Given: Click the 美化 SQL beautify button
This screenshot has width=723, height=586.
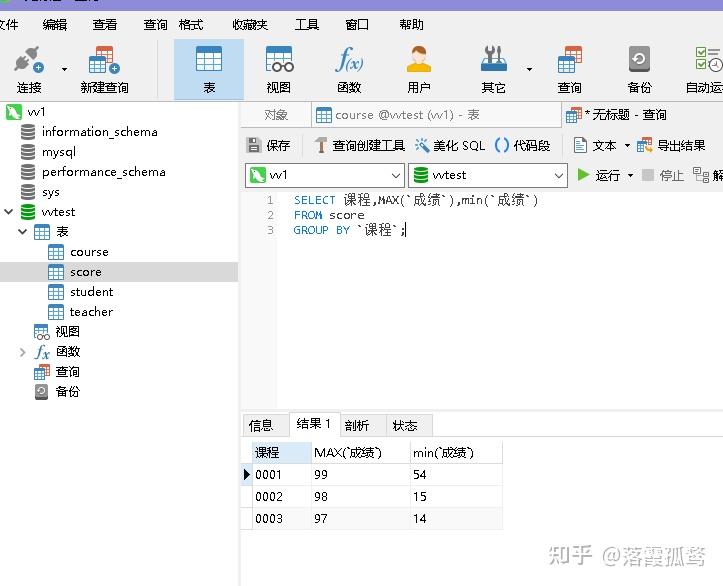Looking at the screenshot, I should coord(450,146).
